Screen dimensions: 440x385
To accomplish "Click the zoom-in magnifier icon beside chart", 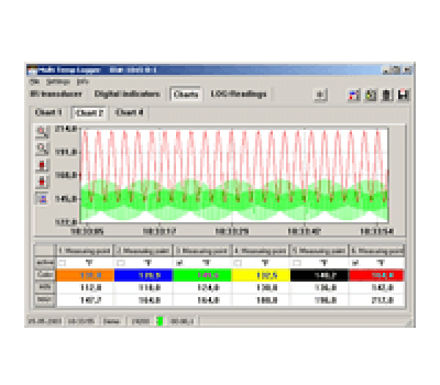I will pyautogui.click(x=42, y=132).
